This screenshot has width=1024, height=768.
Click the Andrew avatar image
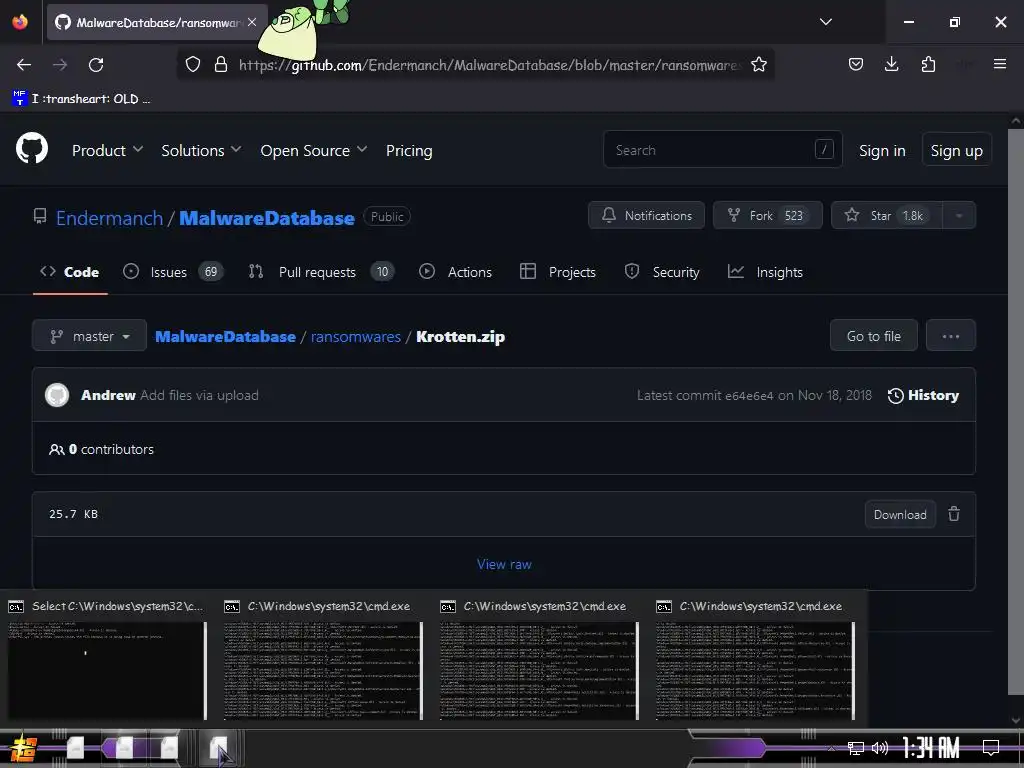point(57,395)
